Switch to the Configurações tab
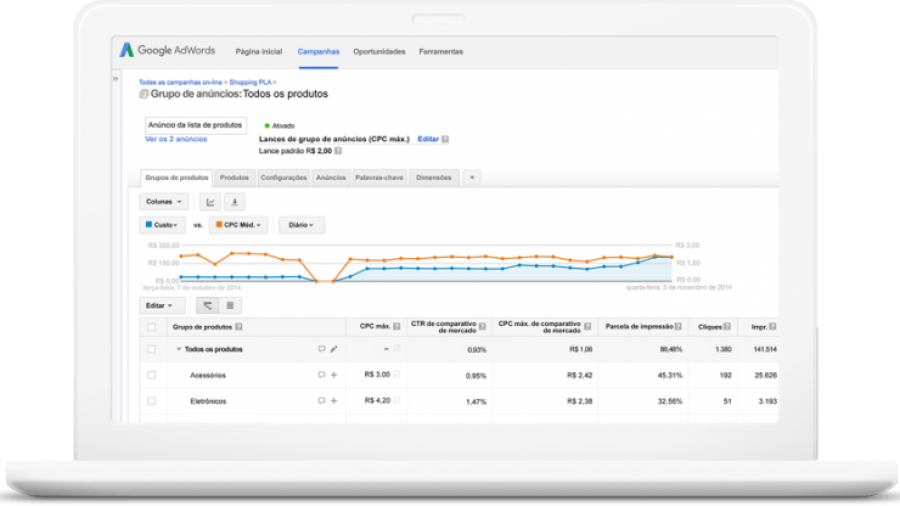 pyautogui.click(x=284, y=178)
